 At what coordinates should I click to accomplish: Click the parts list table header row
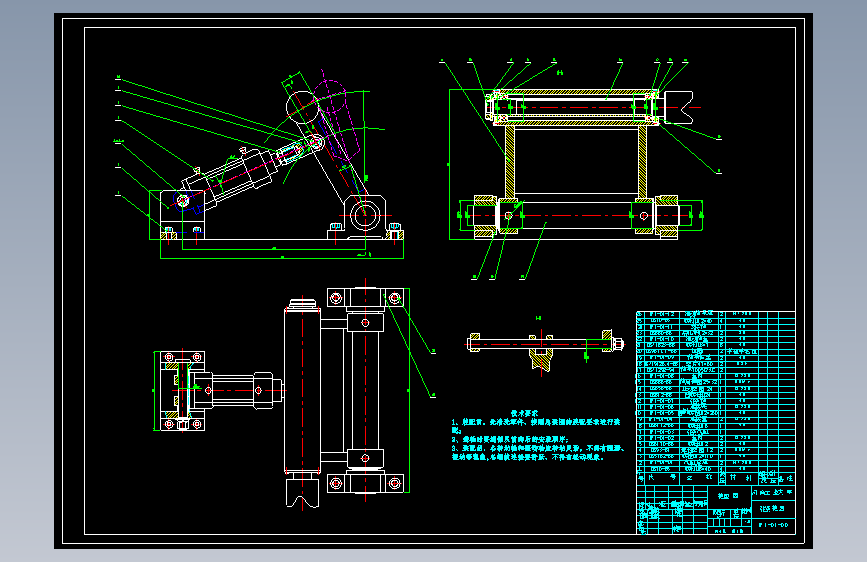716,477
